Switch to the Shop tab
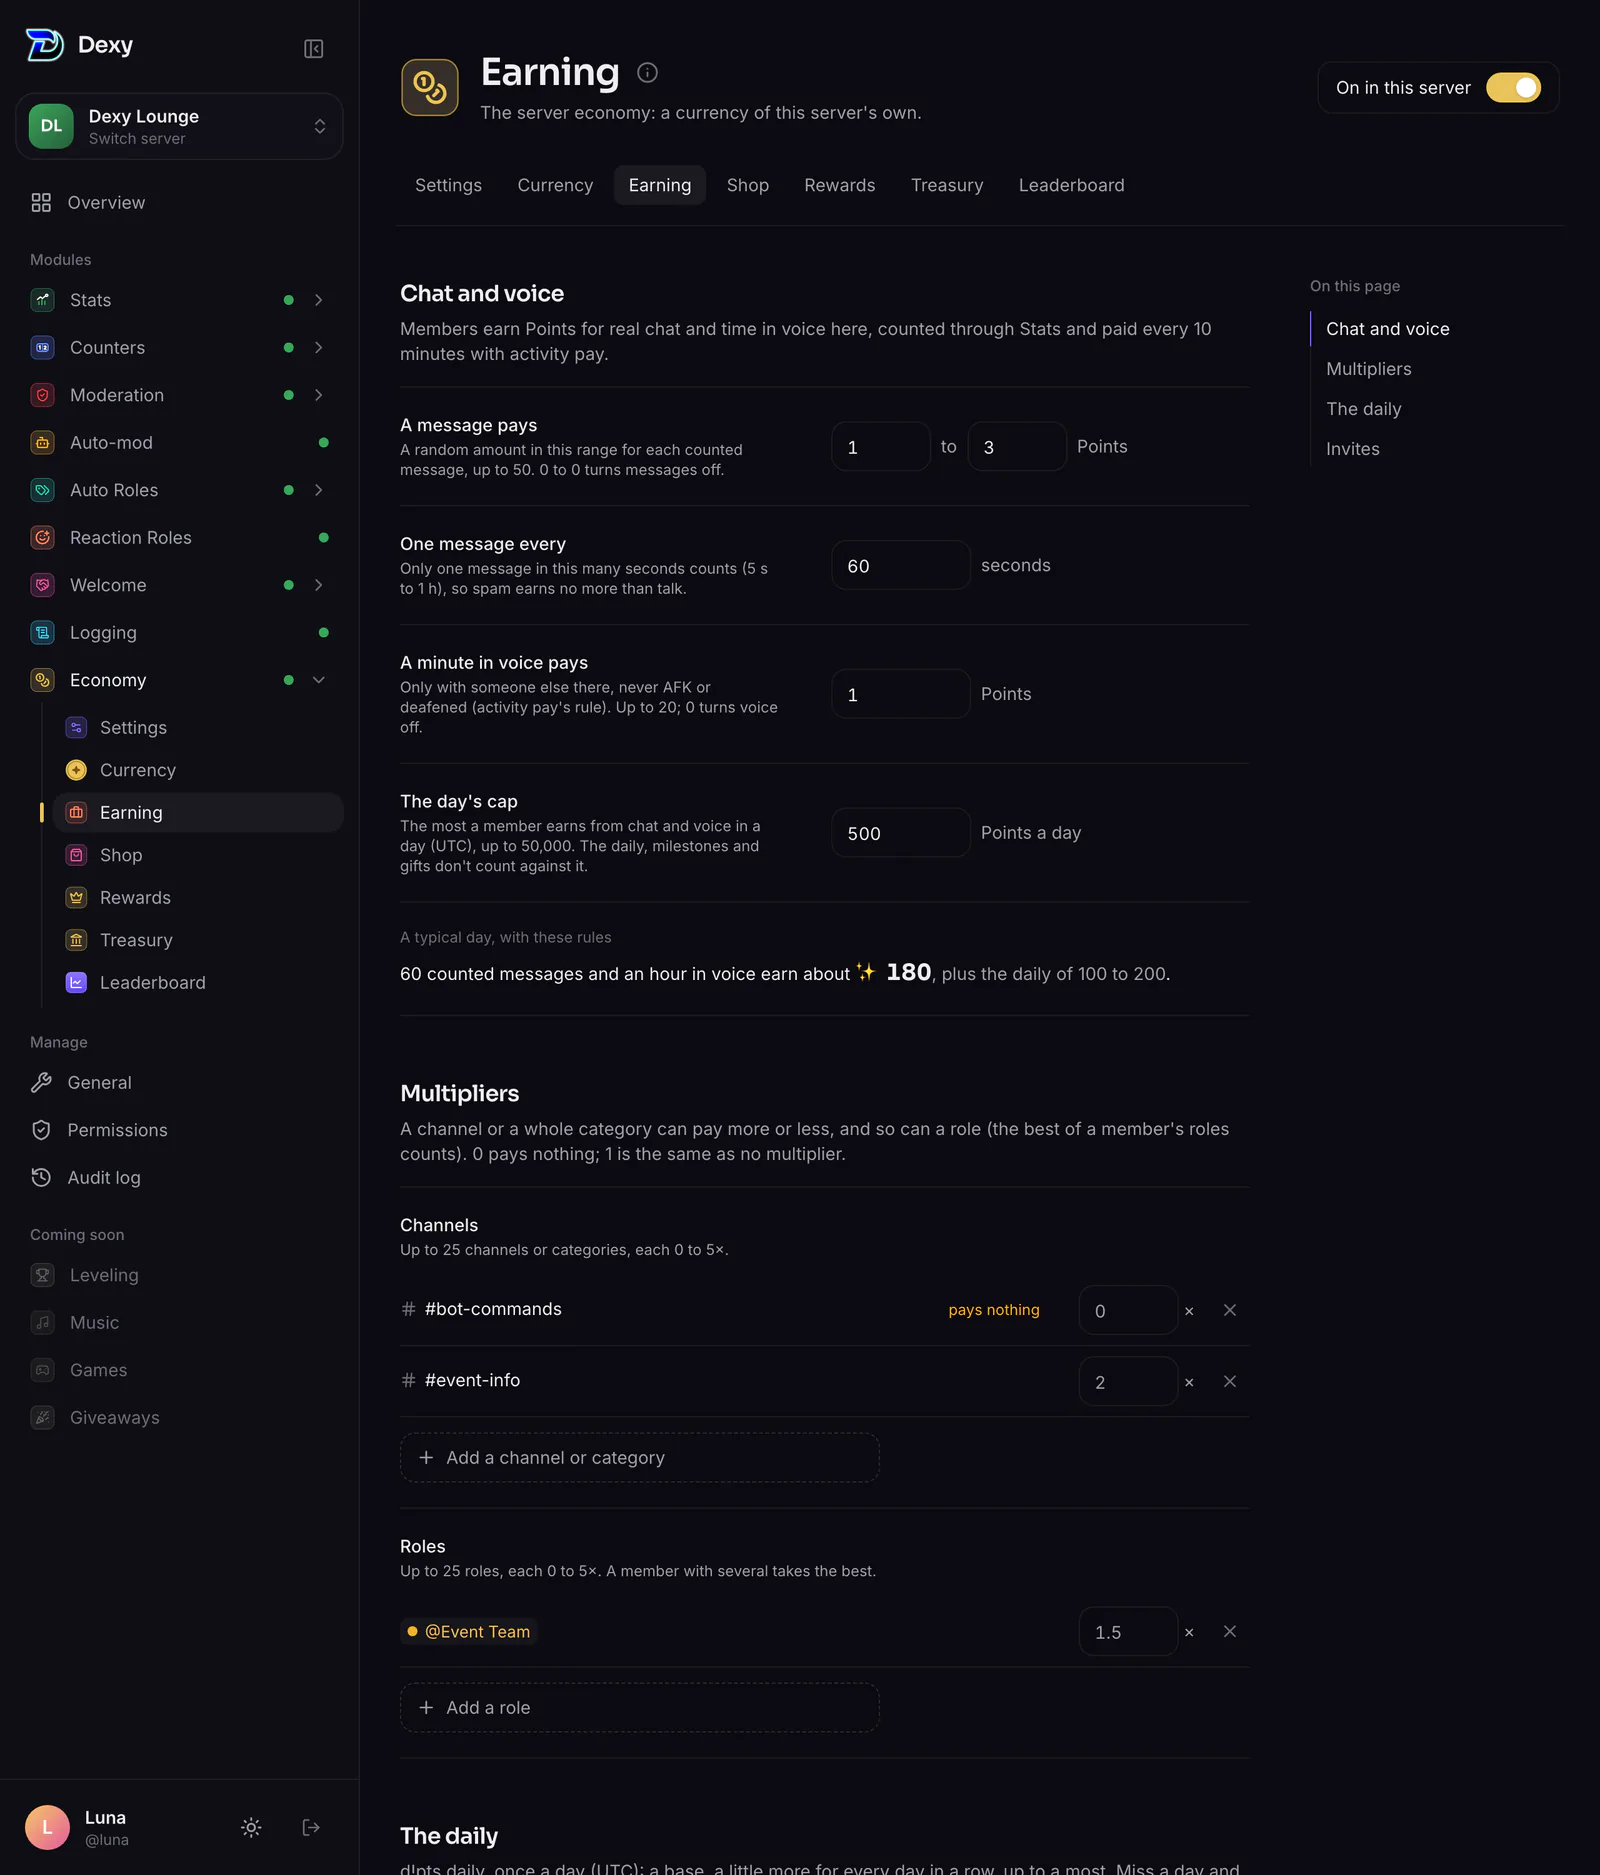The width and height of the screenshot is (1600, 1875). tap(747, 185)
